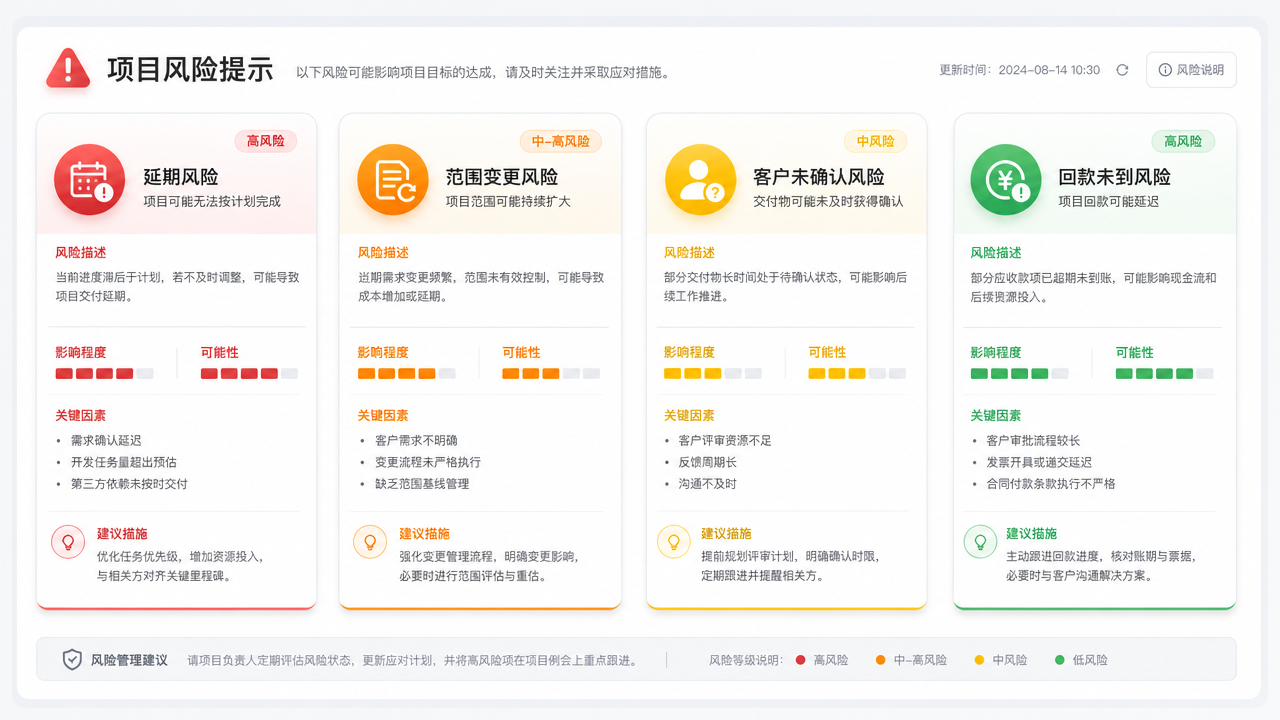Click the 客户未确认风险 影响程度 yellow bar

coord(713,373)
